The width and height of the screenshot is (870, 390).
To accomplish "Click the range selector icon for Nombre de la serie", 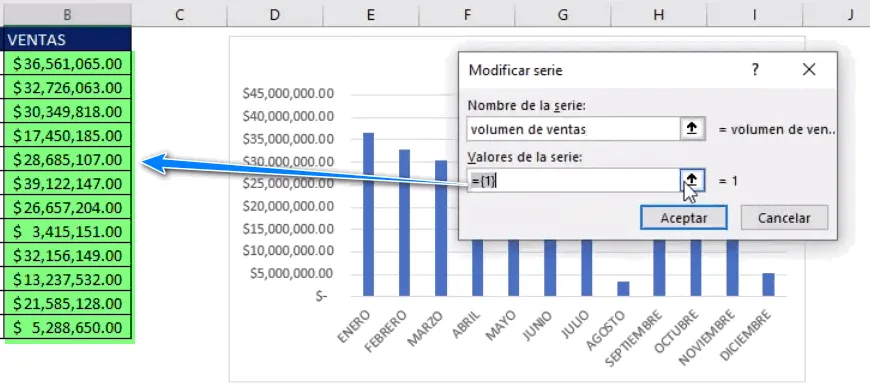I will tap(692, 129).
